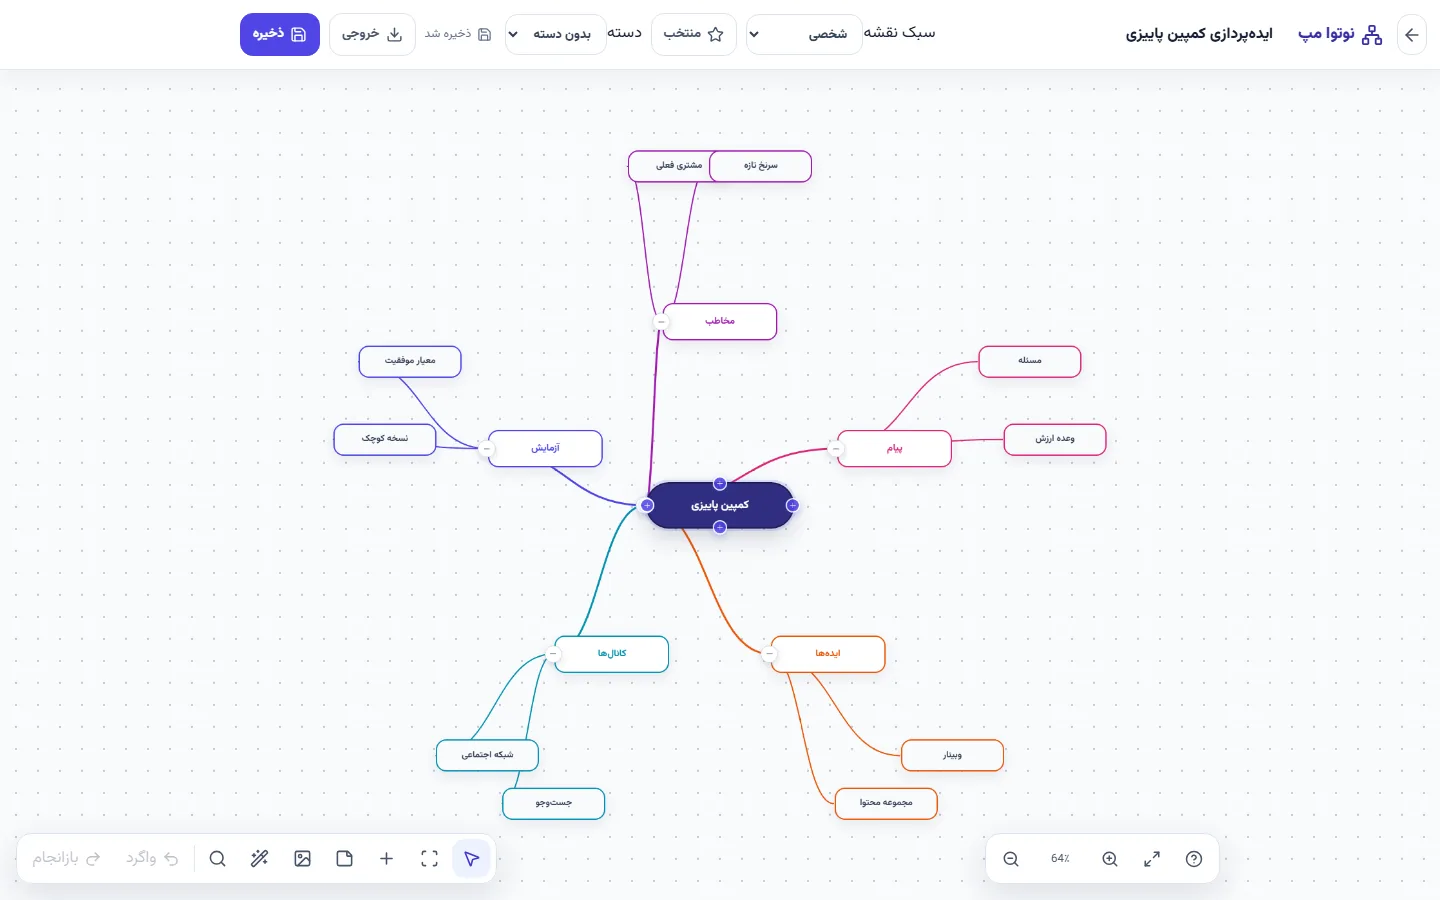Click the plus add node tool
Viewport: 1440px width, 900px height.
click(x=386, y=859)
